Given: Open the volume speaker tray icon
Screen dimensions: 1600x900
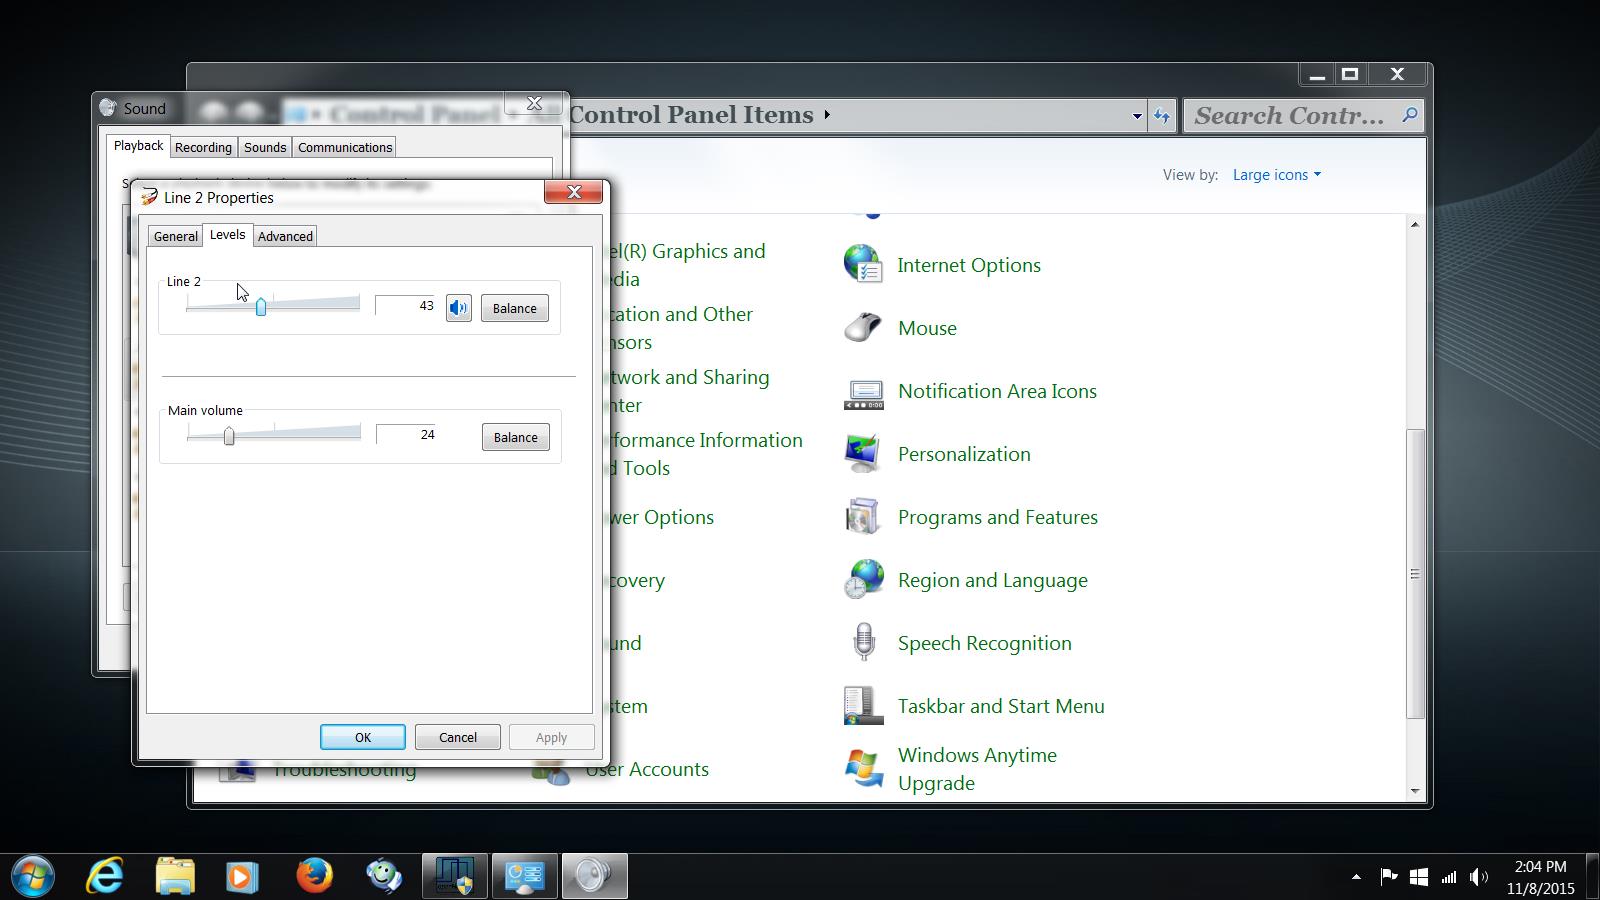Looking at the screenshot, I should point(1479,877).
